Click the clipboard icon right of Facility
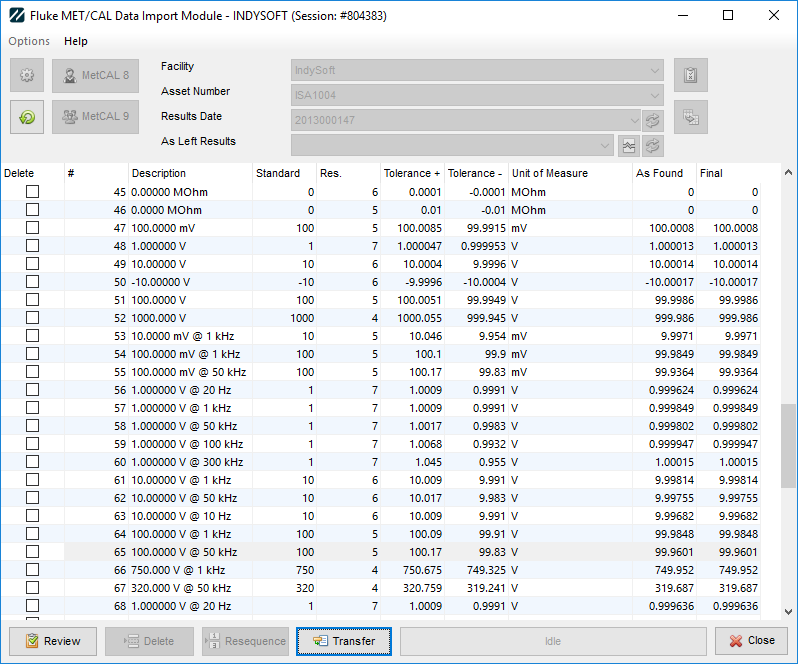Image resolution: width=798 pixels, height=664 pixels. pos(690,75)
